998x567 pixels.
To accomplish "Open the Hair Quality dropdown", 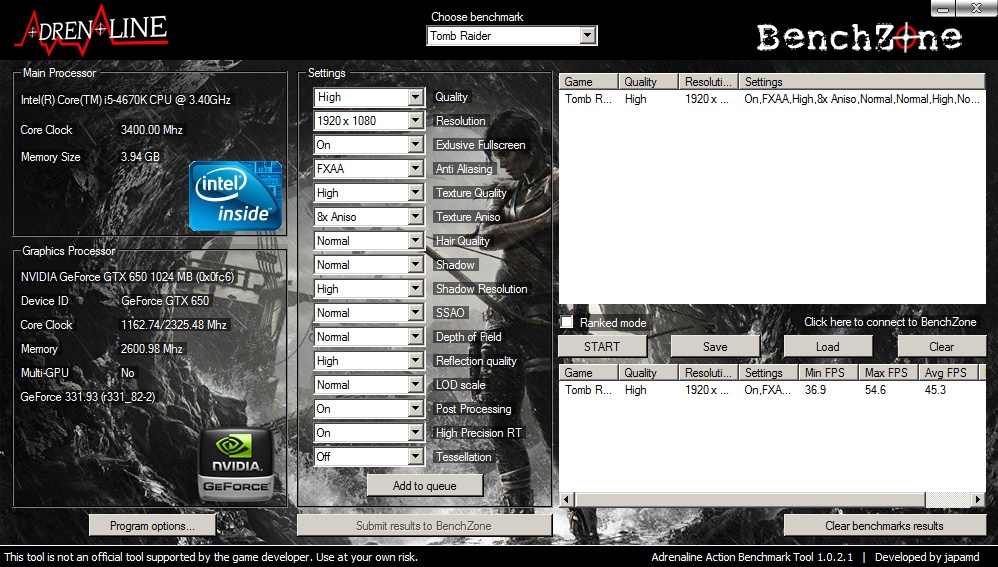I will 369,241.
